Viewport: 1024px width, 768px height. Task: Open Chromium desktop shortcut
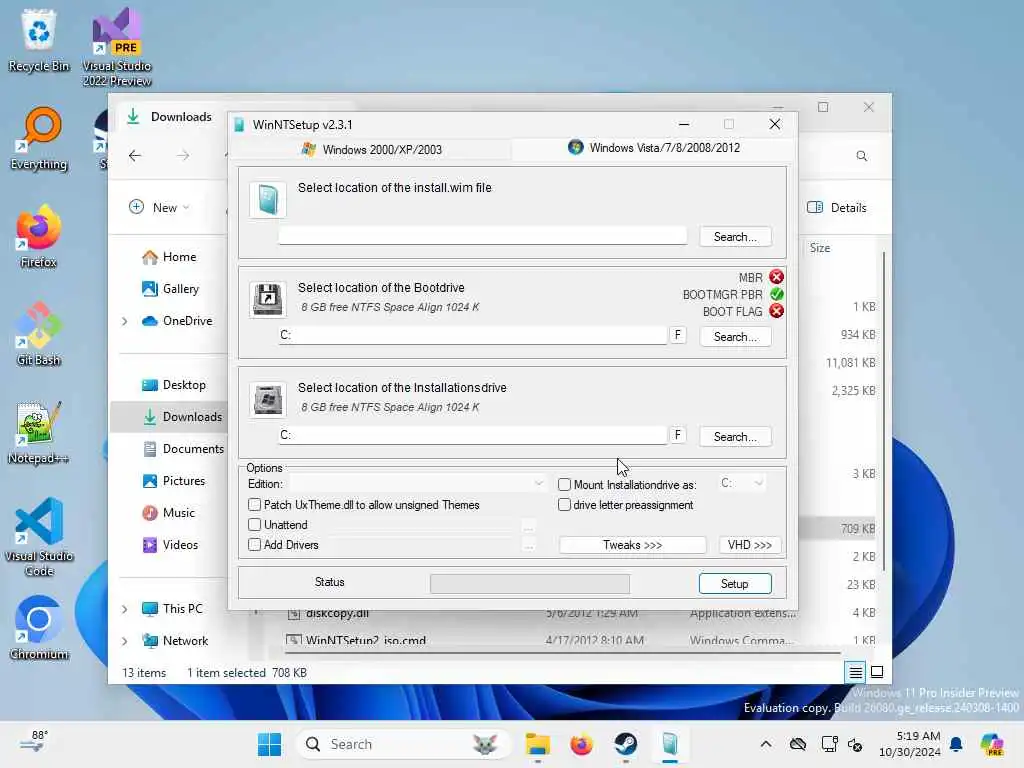coord(39,628)
